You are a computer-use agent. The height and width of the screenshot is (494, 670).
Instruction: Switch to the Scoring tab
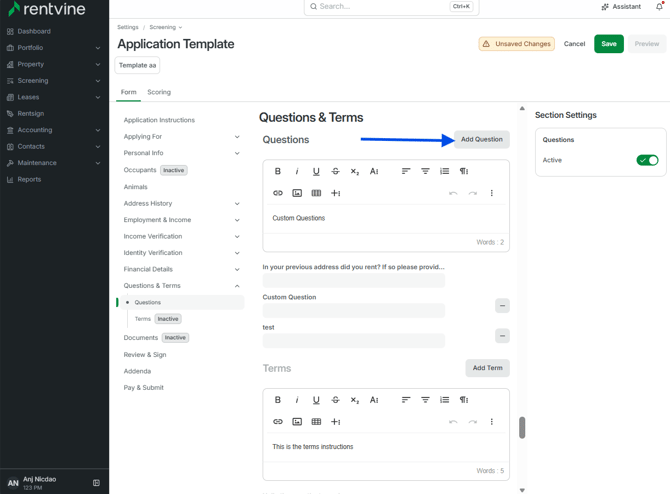[159, 92]
